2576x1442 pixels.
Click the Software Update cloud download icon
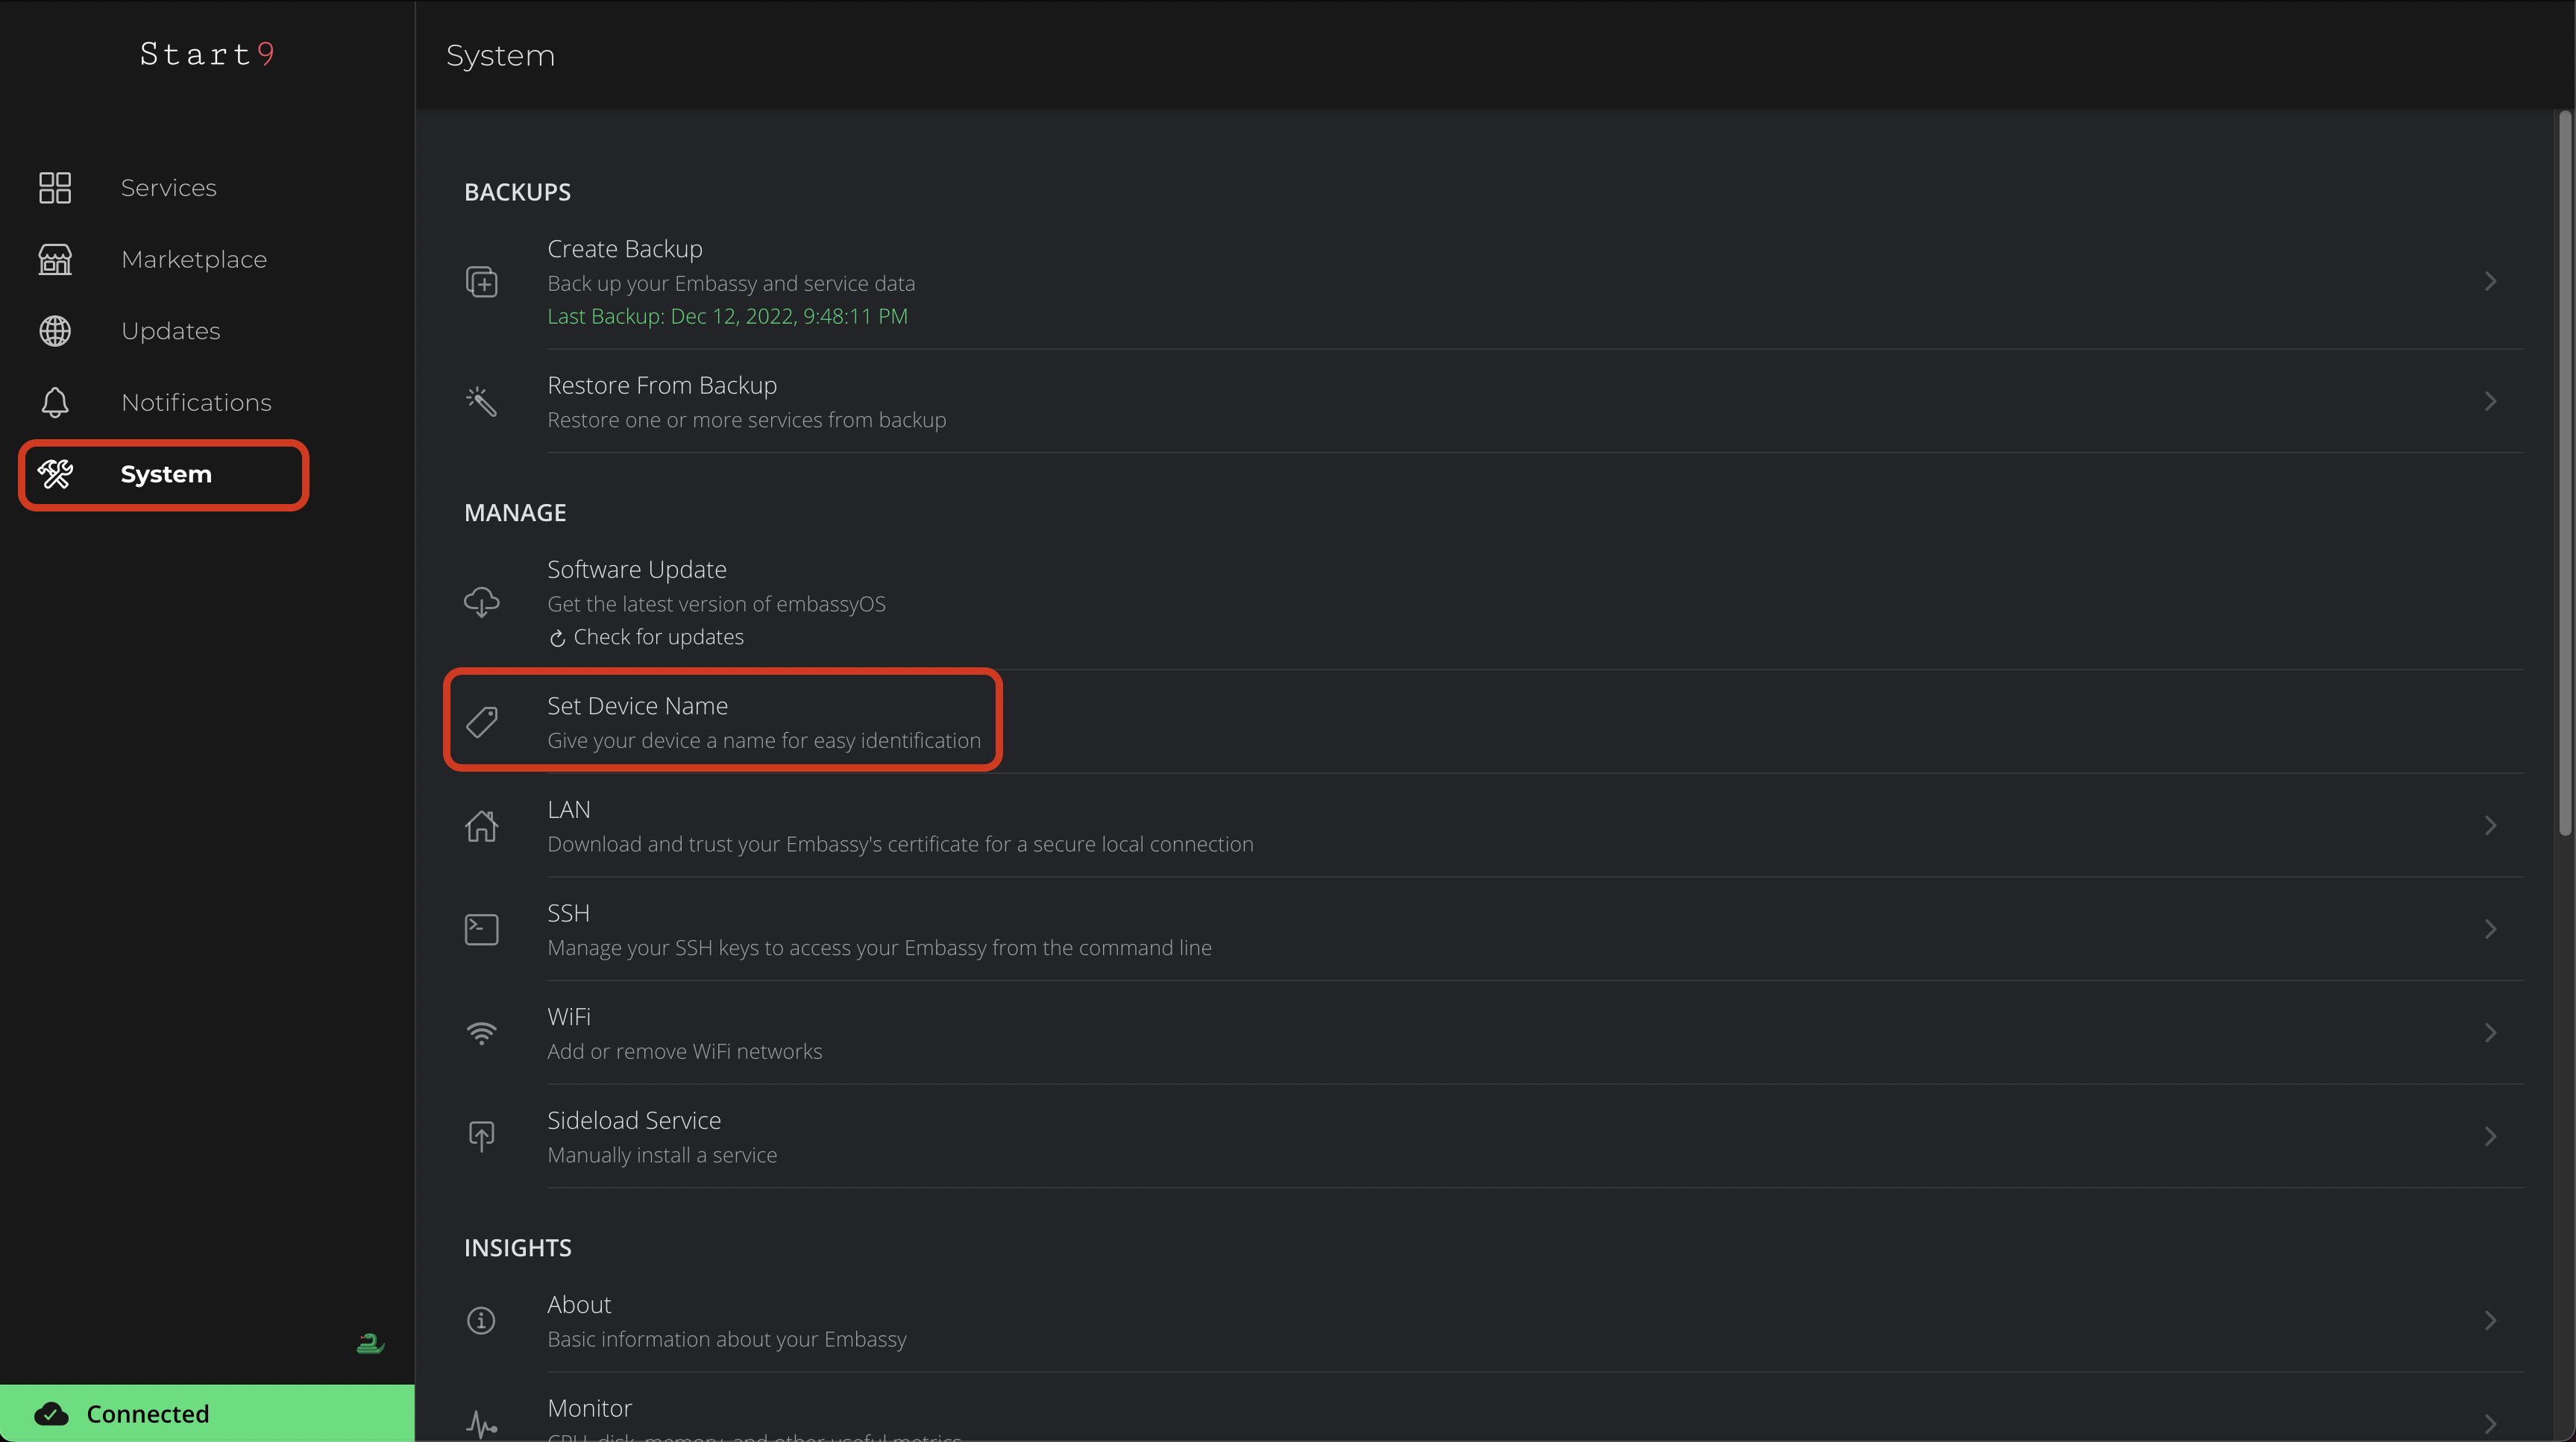click(482, 602)
